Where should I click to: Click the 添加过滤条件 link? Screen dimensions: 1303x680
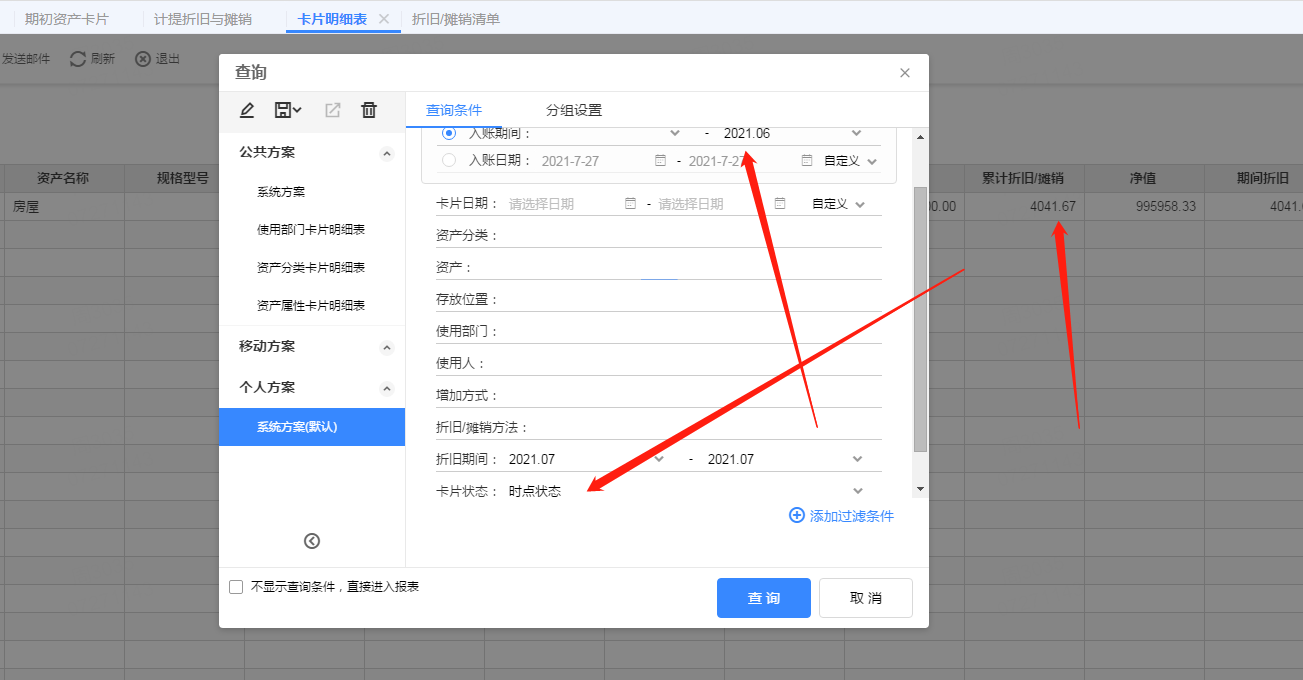click(x=852, y=516)
